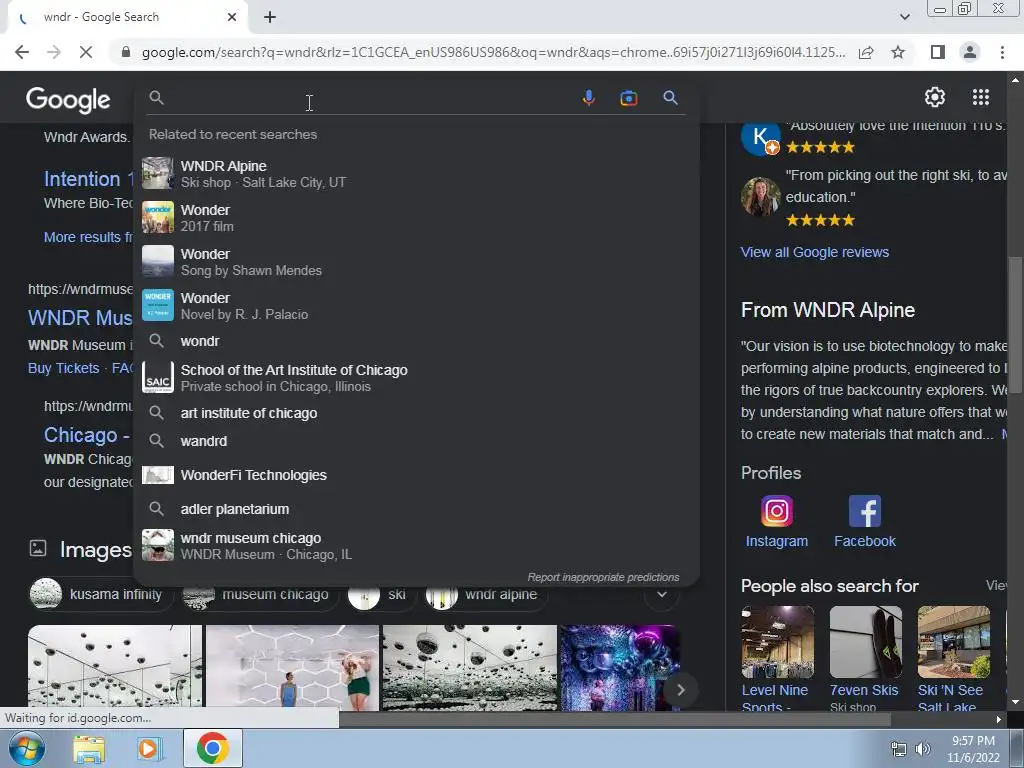Click the network tray icon
Viewport: 1024px width, 768px height.
[898, 749]
